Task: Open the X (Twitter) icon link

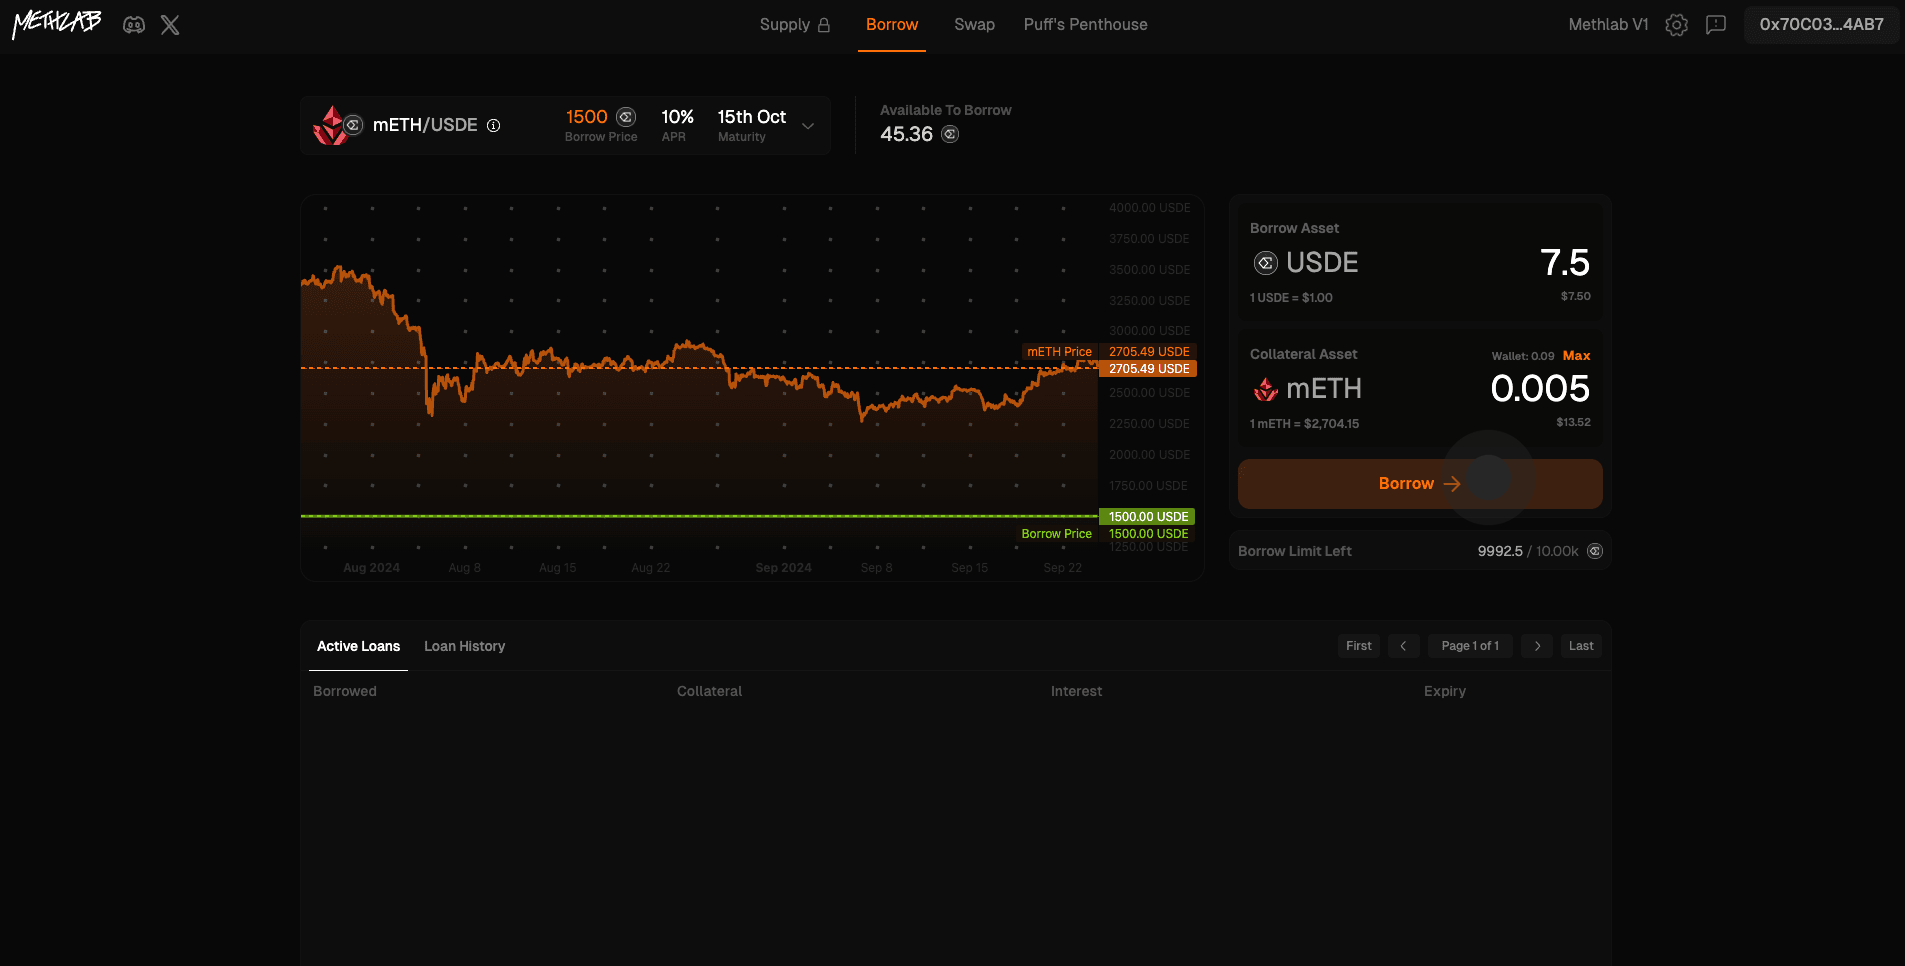Action: (x=170, y=25)
